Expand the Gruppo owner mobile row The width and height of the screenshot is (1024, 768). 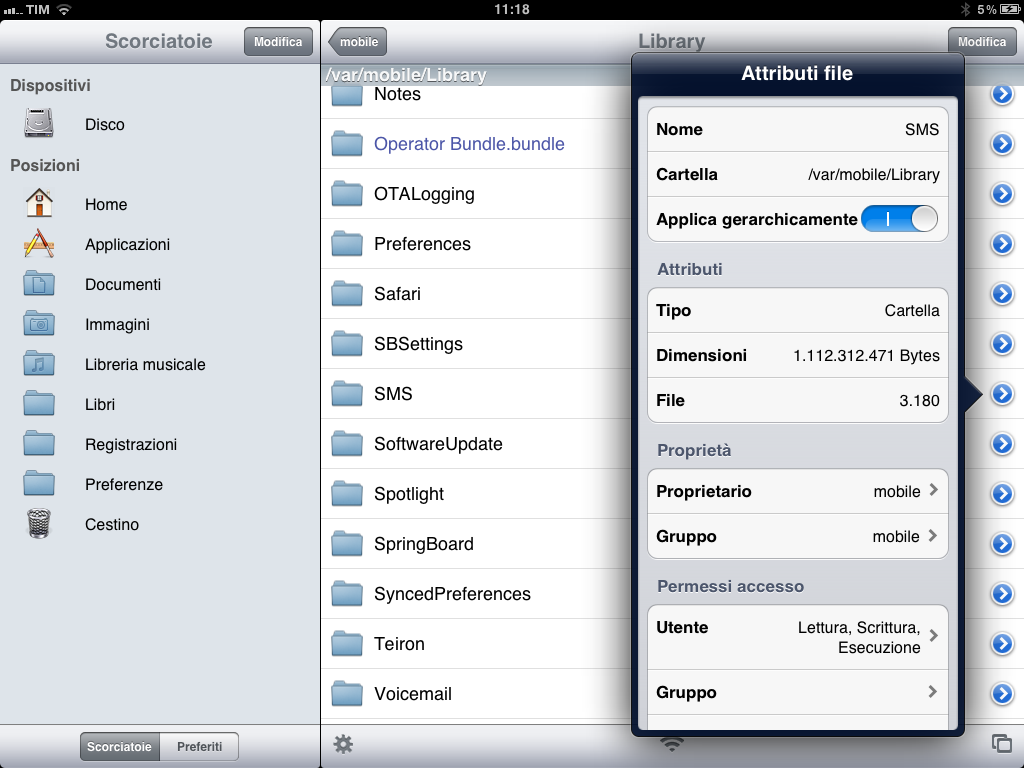(797, 536)
